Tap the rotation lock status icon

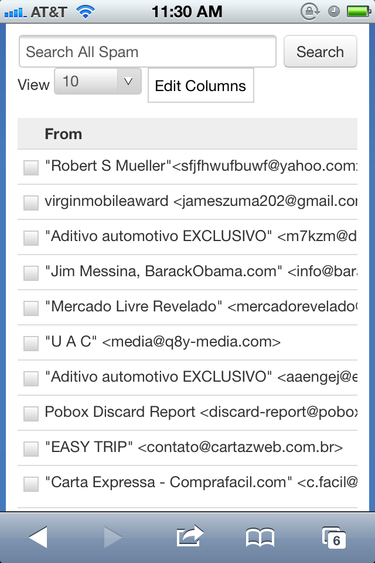(x=310, y=11)
